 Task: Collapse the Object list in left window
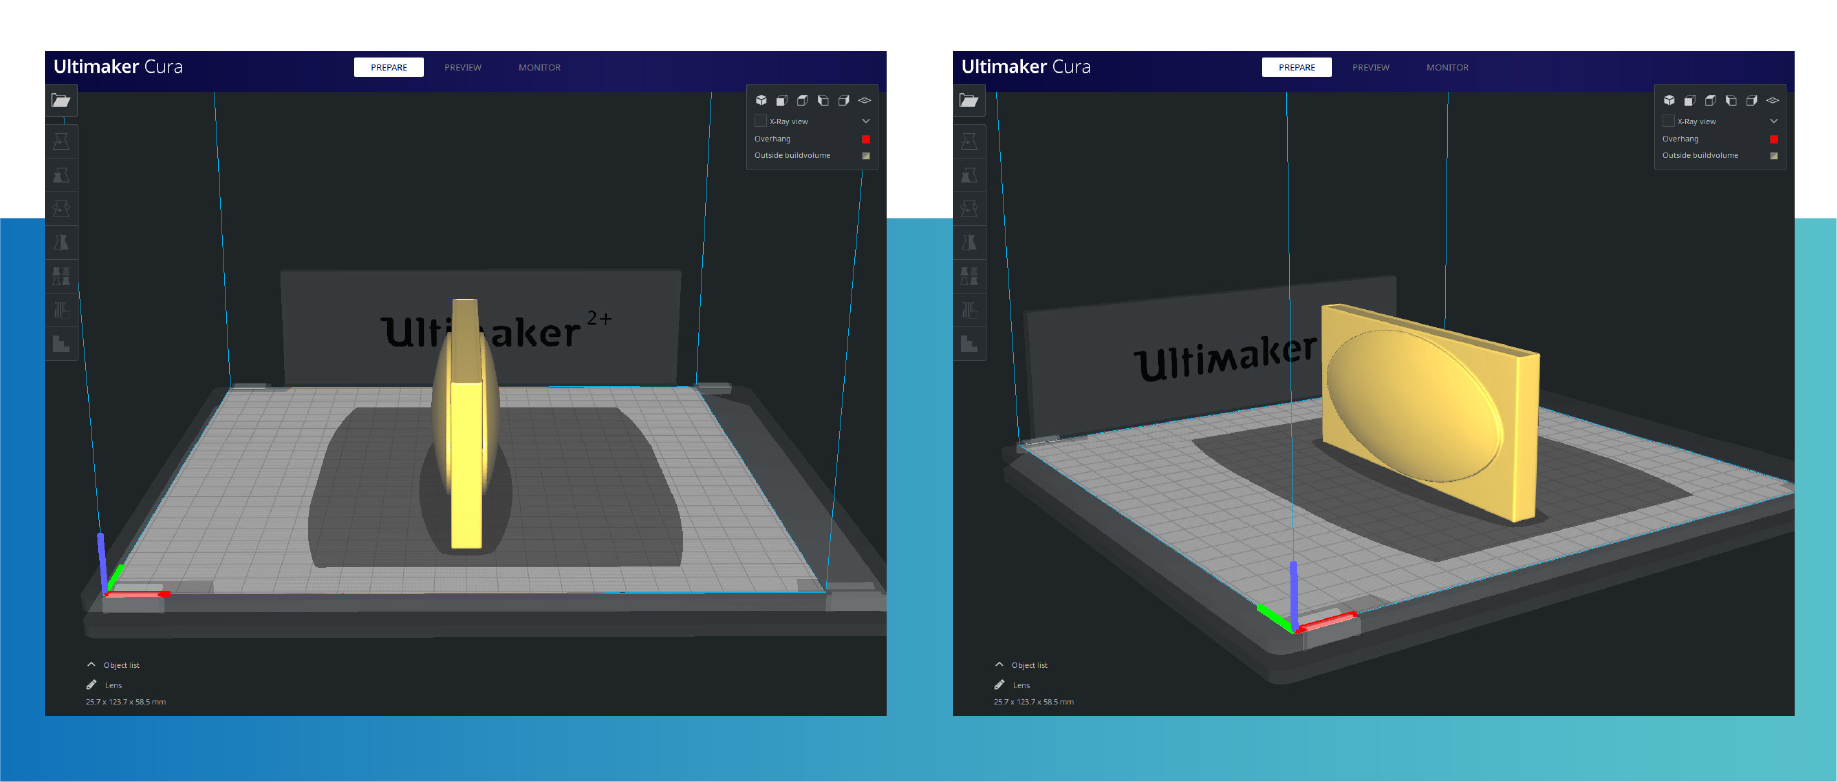point(91,665)
